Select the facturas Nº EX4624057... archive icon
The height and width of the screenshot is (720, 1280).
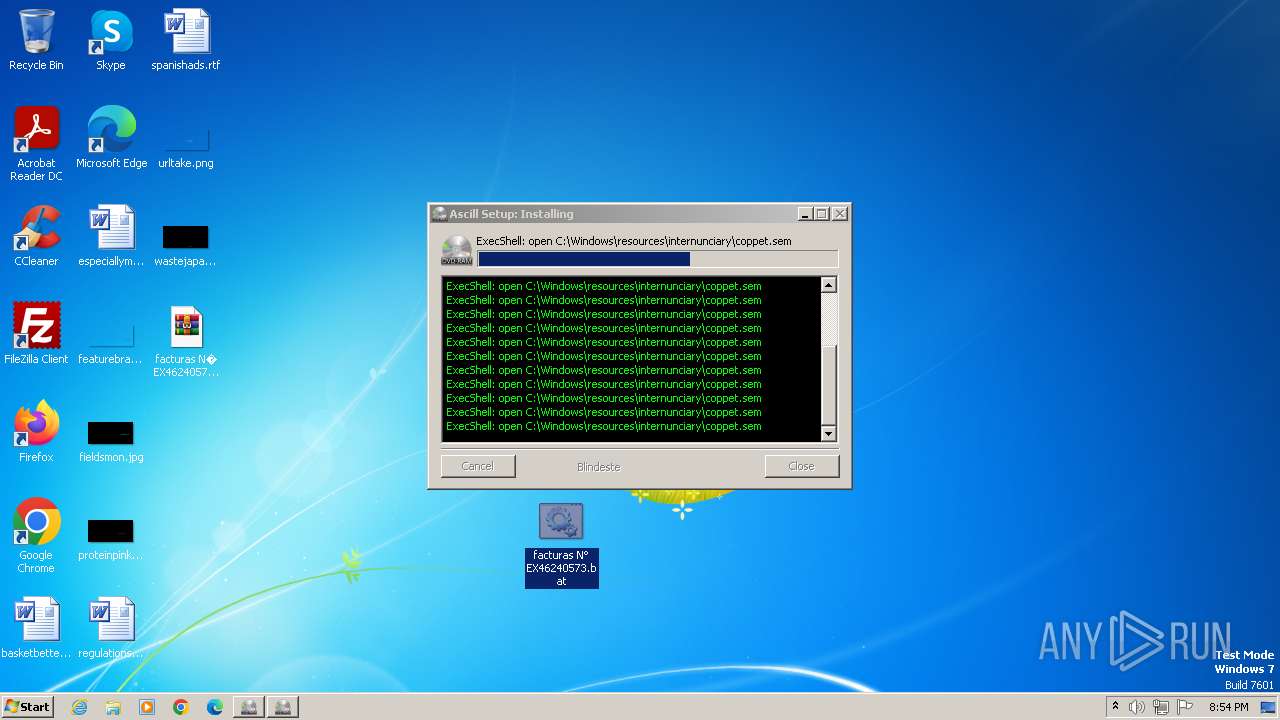pyautogui.click(x=186, y=342)
